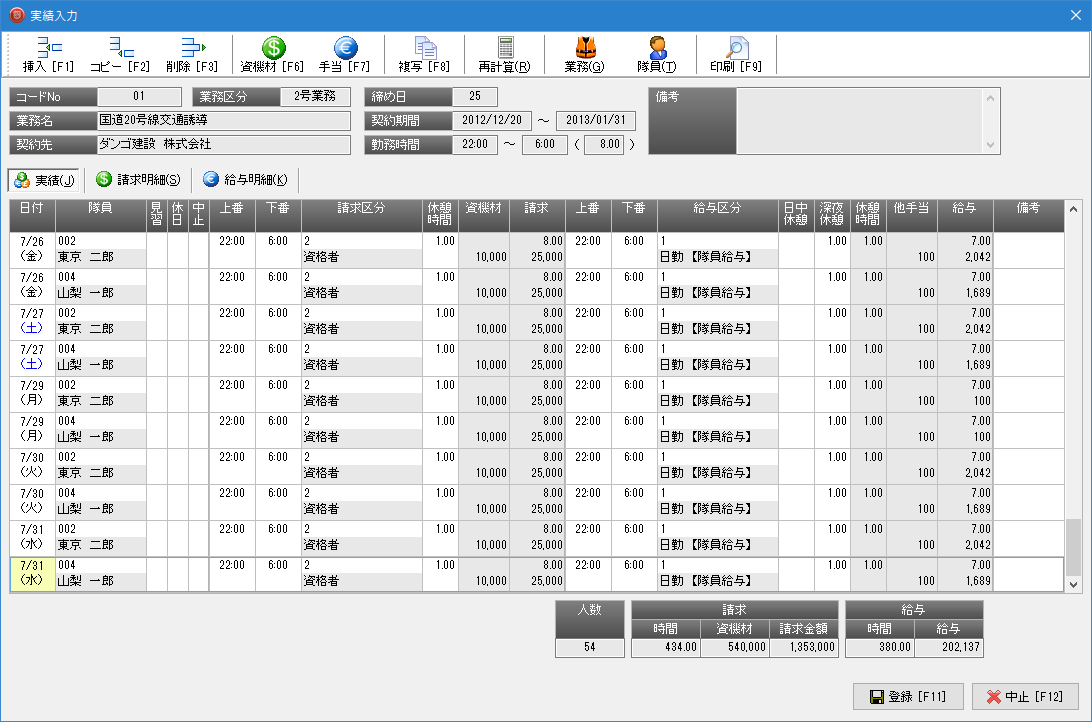Click 勤務時間 end field 6:00
Image resolution: width=1092 pixels, height=722 pixels.
pyautogui.click(x=545, y=145)
